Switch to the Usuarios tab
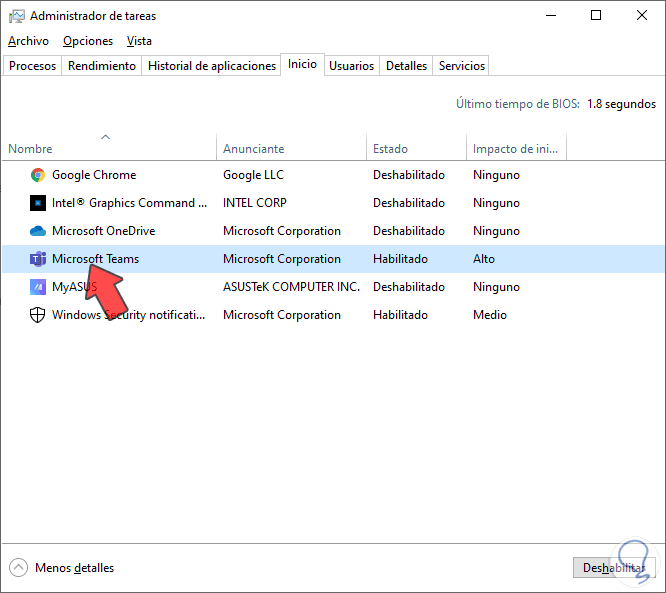Viewport: 666px width, 593px height. click(x=352, y=66)
